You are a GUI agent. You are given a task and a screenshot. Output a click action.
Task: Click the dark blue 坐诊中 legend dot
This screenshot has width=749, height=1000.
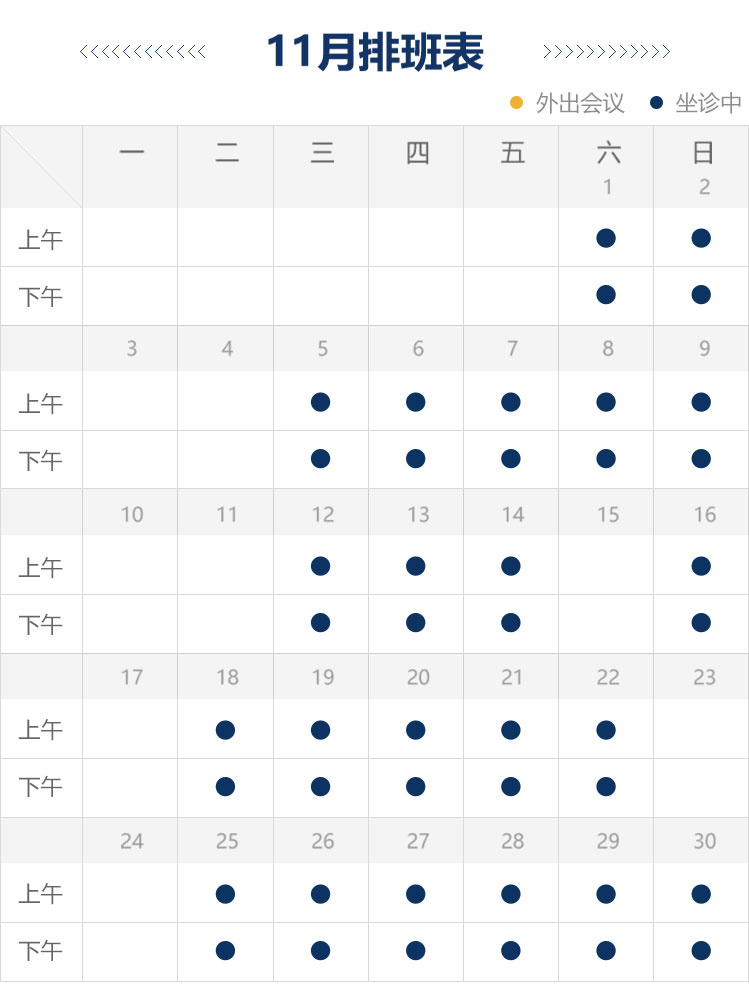pos(656,102)
